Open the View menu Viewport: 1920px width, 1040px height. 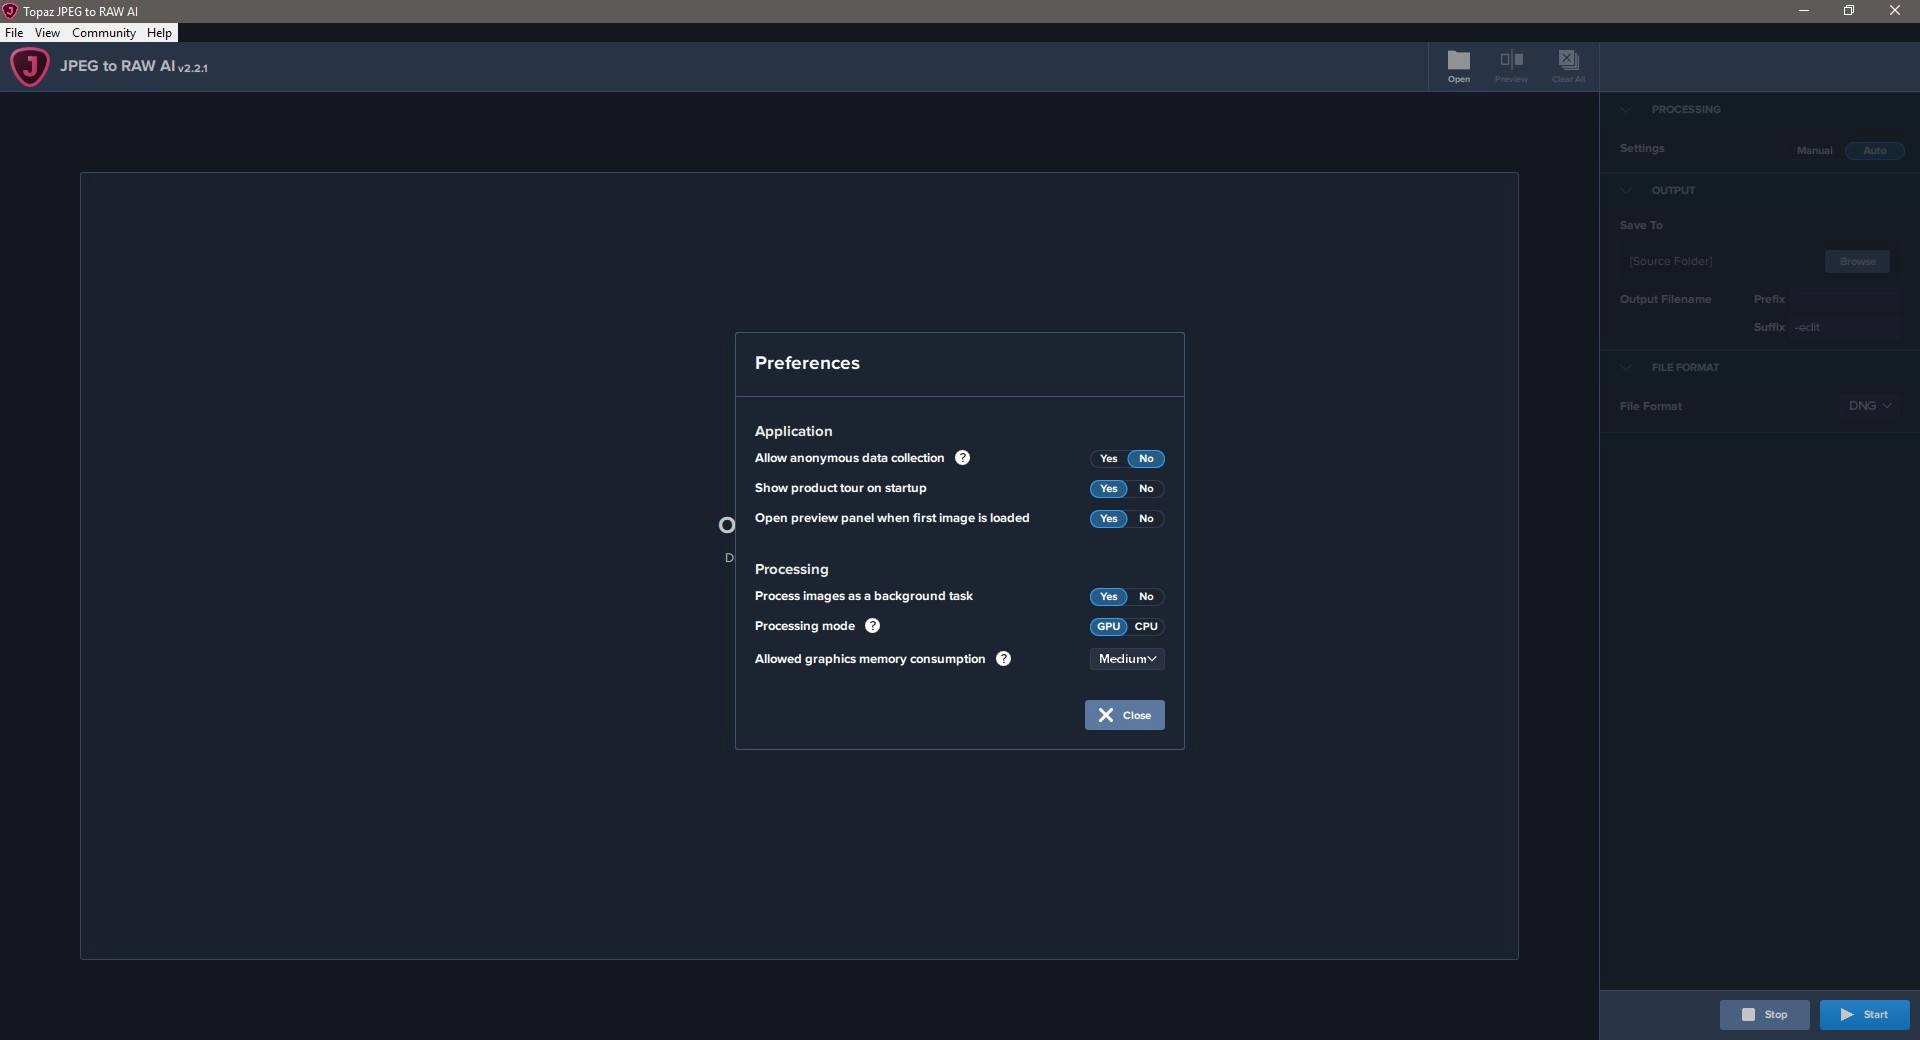pos(47,33)
